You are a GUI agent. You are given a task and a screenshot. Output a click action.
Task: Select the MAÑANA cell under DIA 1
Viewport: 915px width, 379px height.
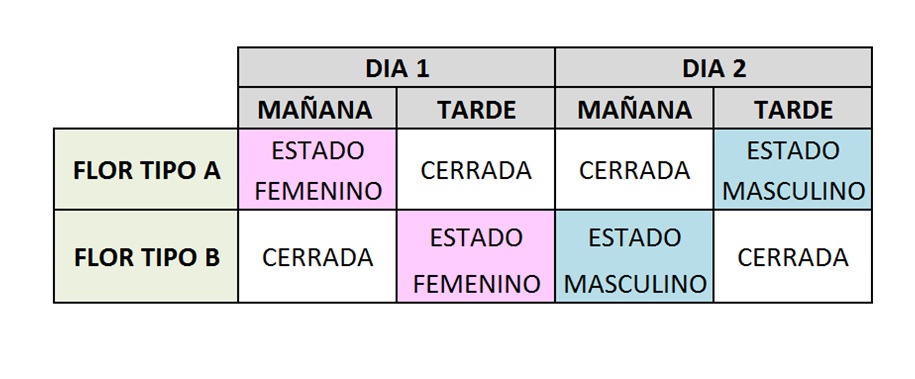pos(317,109)
